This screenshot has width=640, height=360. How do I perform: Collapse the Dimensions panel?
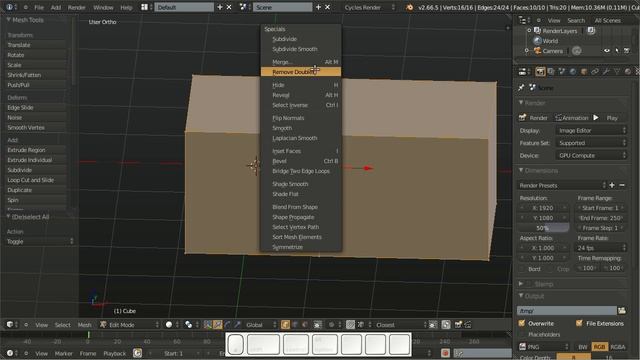click(x=521, y=170)
